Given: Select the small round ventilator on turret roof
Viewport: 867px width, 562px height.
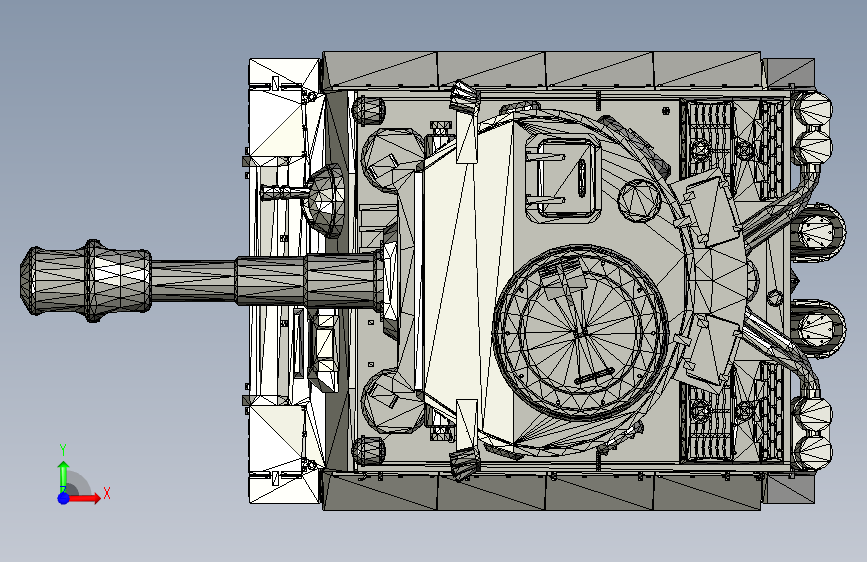Looking at the screenshot, I should 639,200.
